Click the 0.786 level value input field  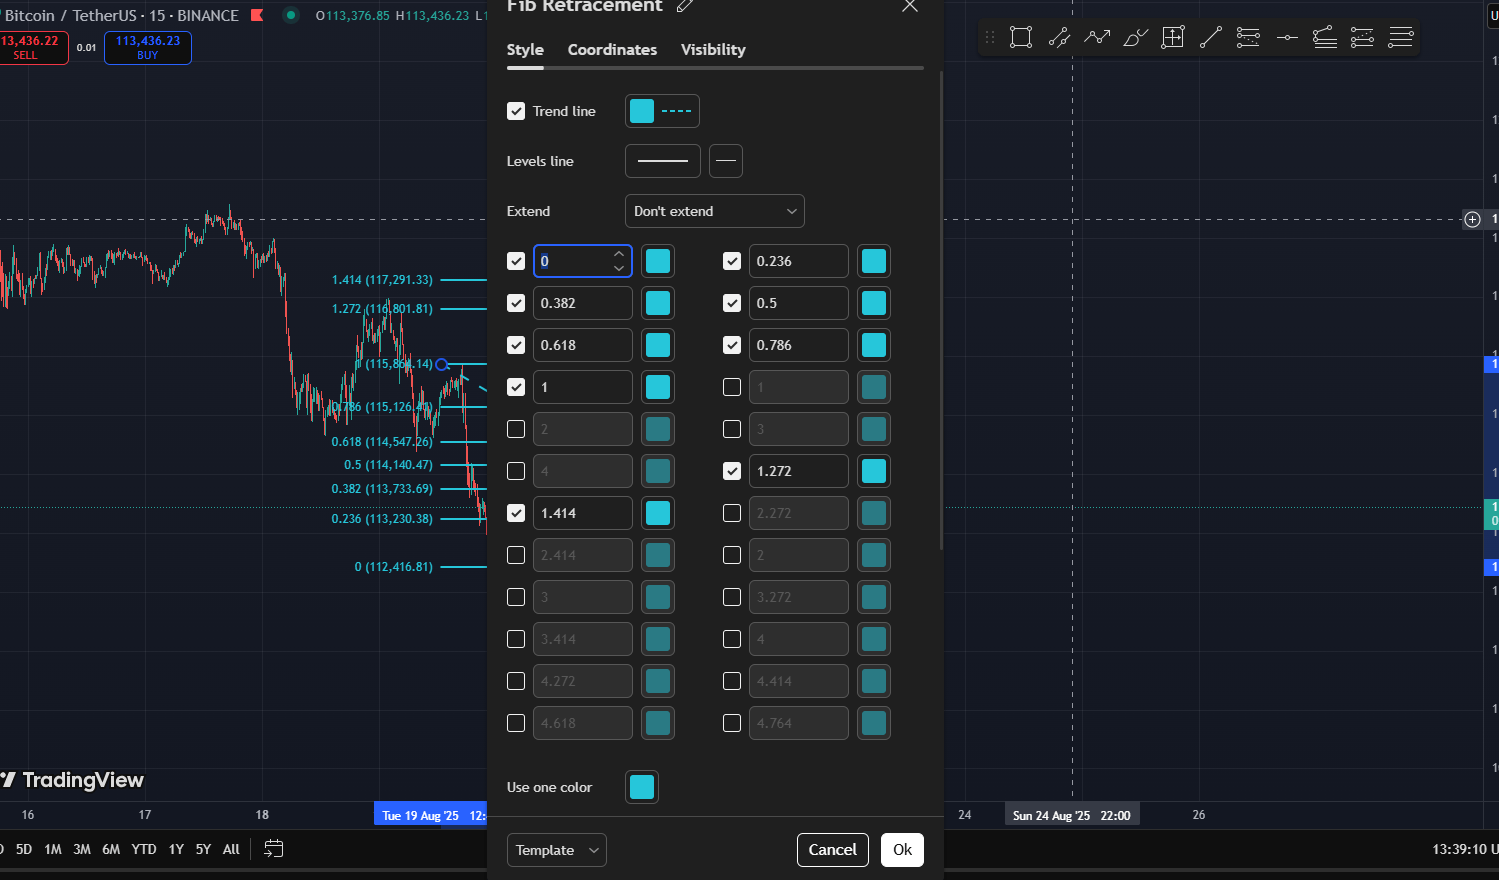pos(799,345)
